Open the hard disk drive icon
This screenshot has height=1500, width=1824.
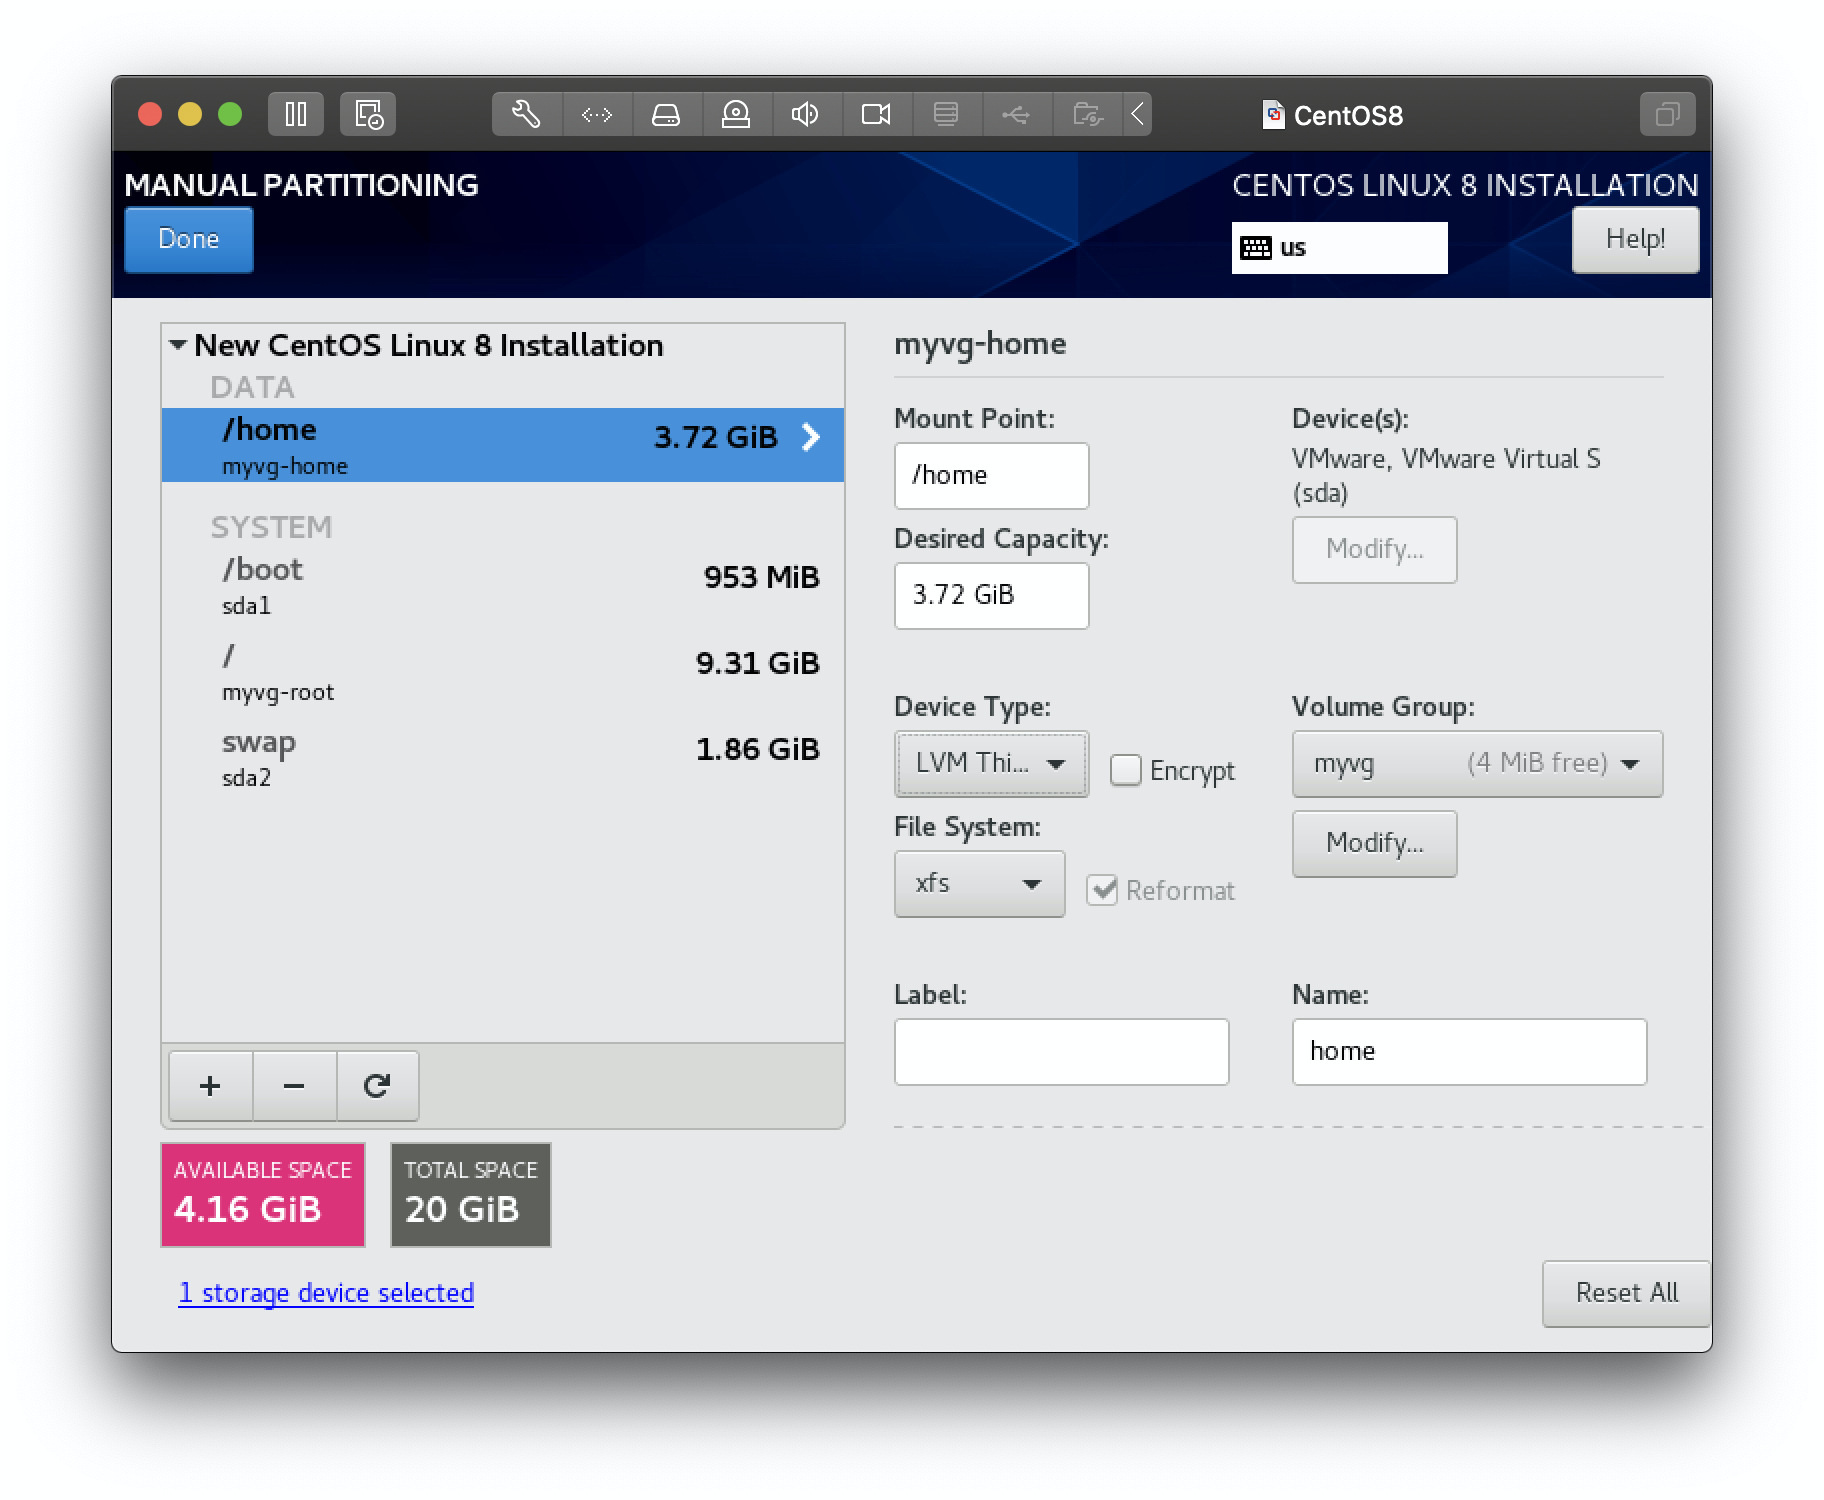point(666,114)
